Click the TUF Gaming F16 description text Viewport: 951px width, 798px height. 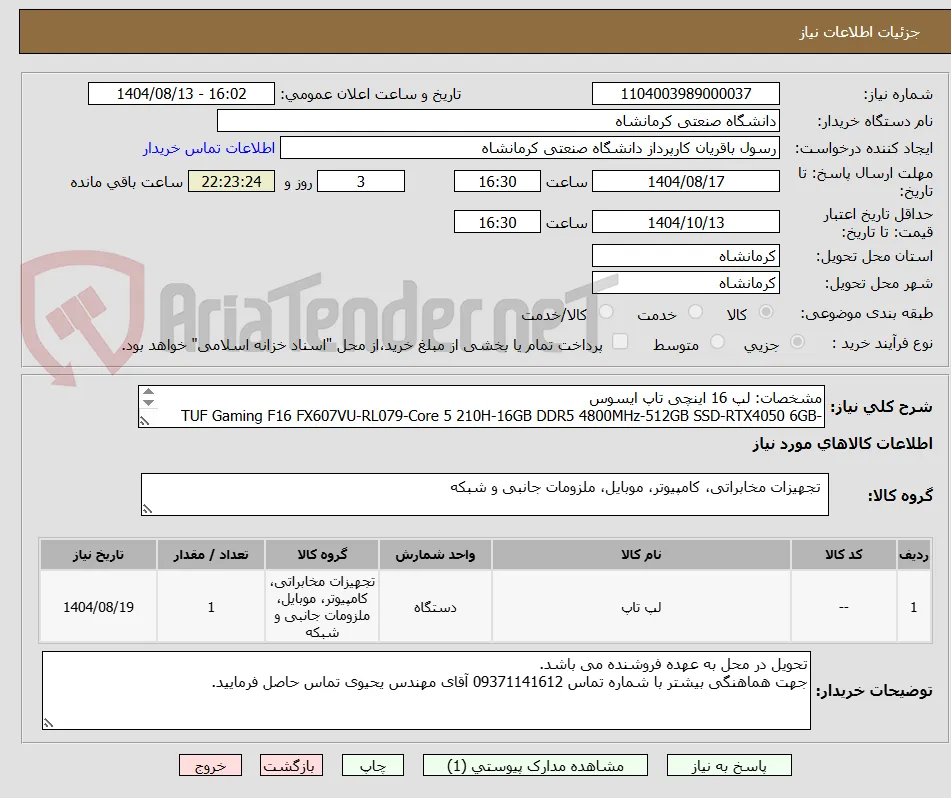point(501,416)
